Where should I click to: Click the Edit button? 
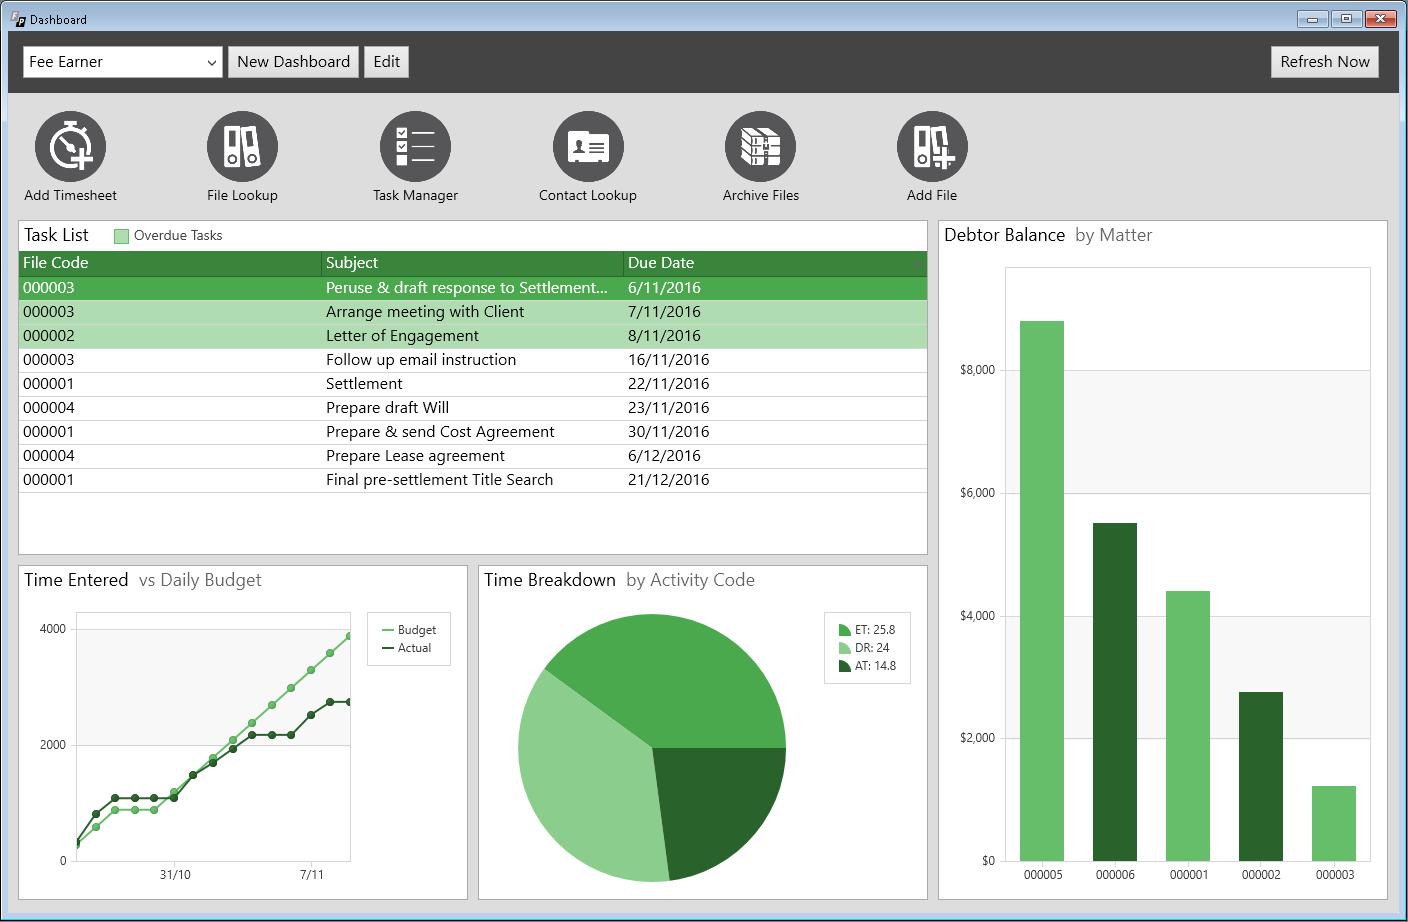tap(386, 62)
